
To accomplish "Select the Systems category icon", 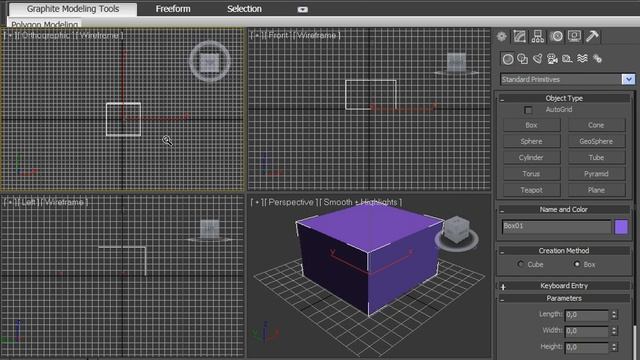I will pos(598,59).
